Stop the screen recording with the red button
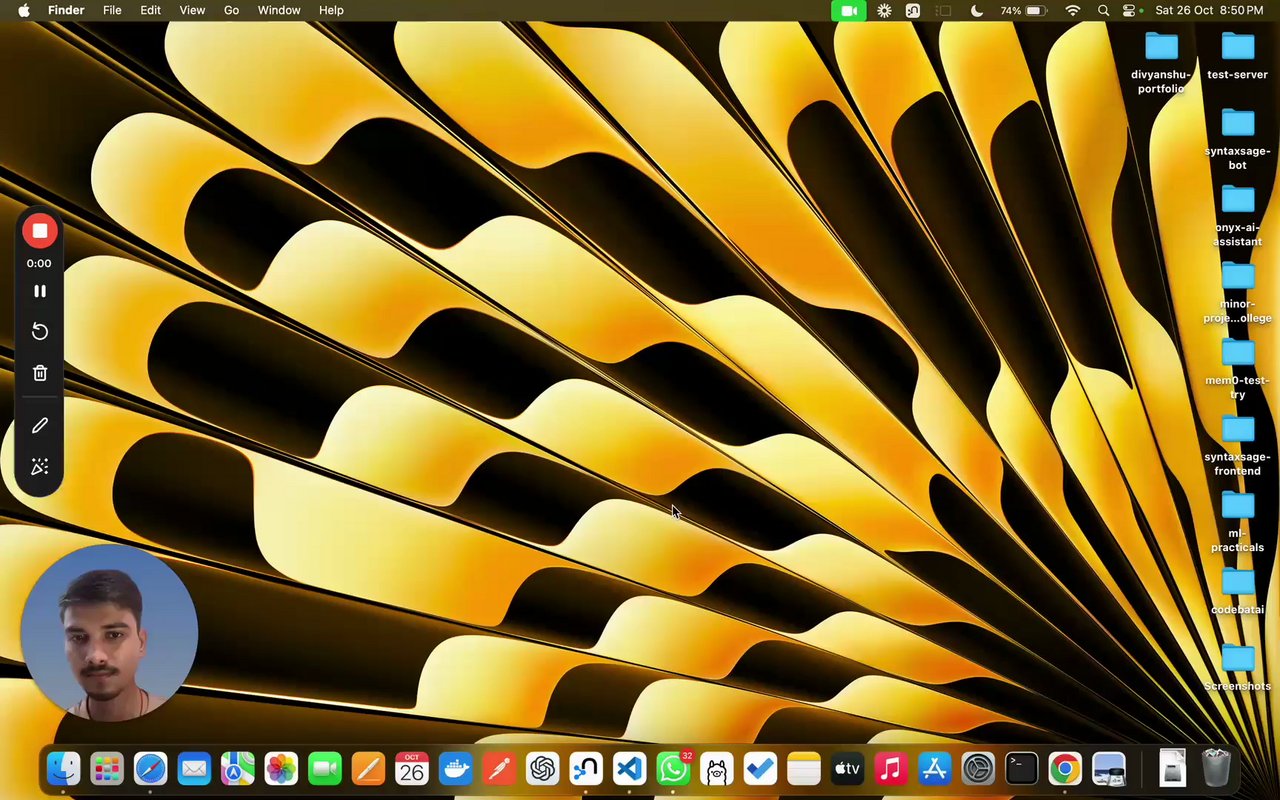The width and height of the screenshot is (1280, 800). (40, 231)
